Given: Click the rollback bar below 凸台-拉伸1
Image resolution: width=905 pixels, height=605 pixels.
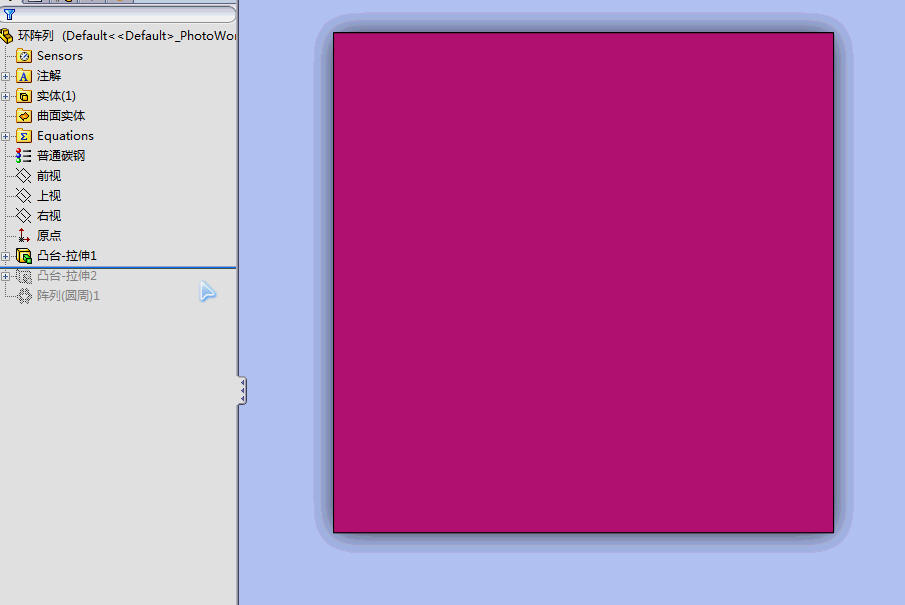Looking at the screenshot, I should 118,267.
